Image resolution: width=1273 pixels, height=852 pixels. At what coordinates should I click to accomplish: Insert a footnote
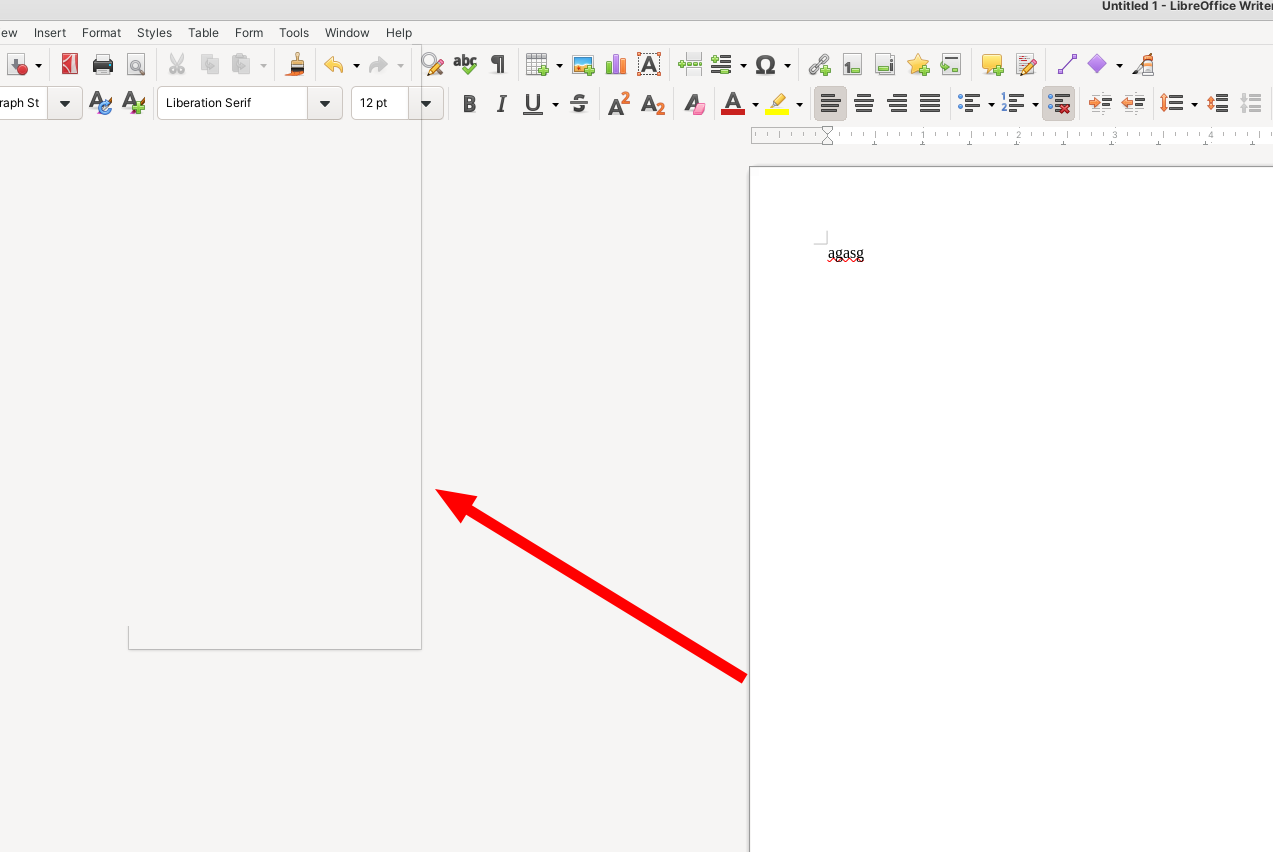(852, 65)
